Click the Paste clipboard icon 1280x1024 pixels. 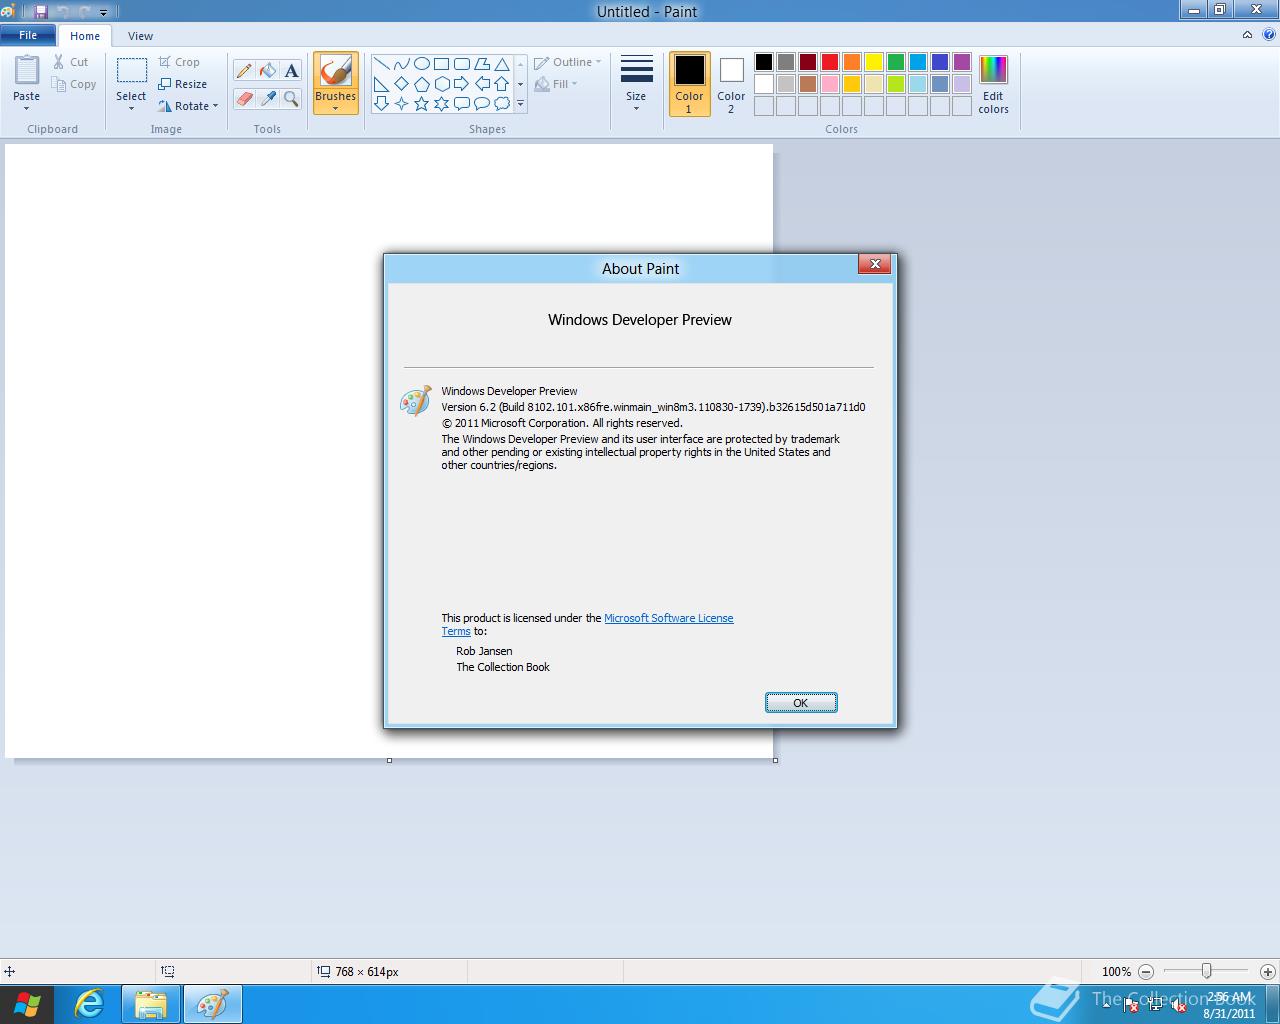point(27,71)
